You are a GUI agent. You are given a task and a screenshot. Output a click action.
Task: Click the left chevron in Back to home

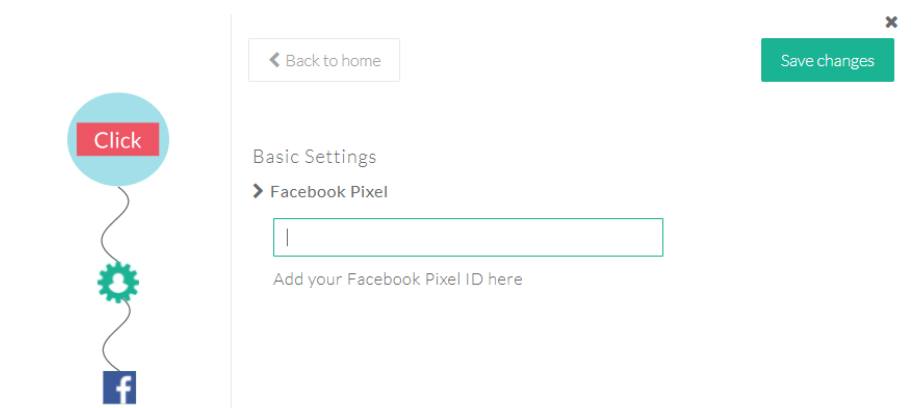click(274, 60)
